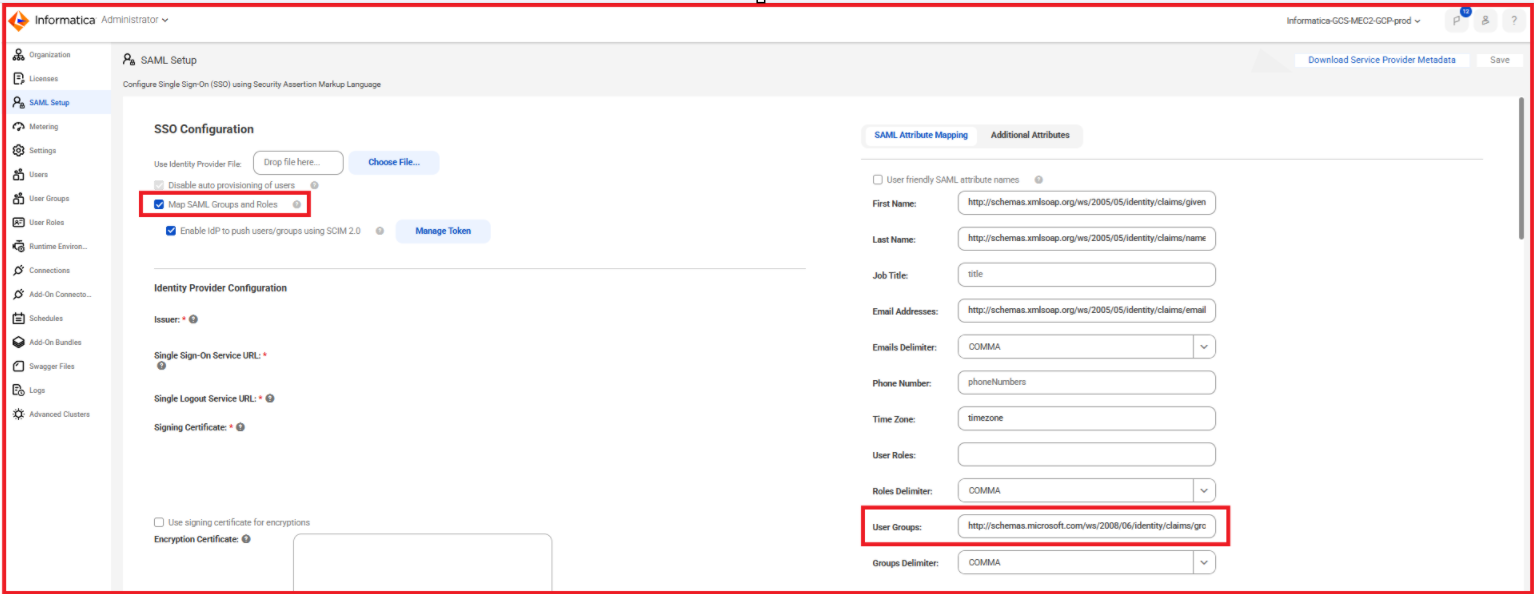The image size is (1534, 594).
Task: Open the User Roles sidebar icon
Action: click(19, 222)
